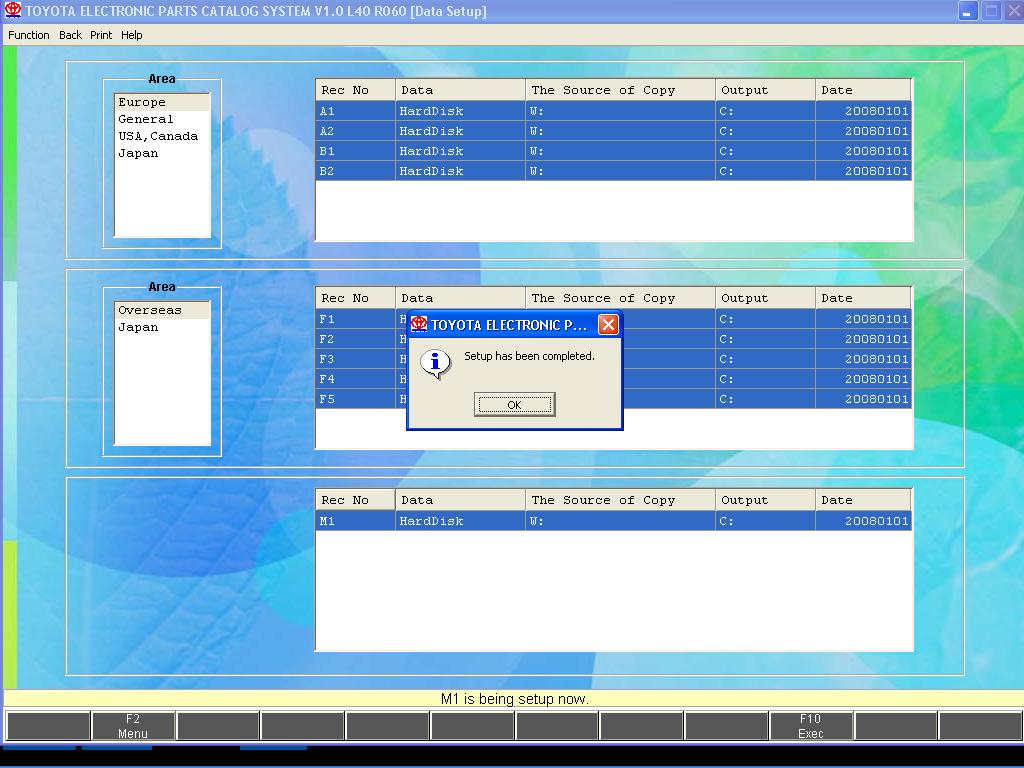Open the Help menu
The width and height of the screenshot is (1024, 768).
click(x=132, y=35)
